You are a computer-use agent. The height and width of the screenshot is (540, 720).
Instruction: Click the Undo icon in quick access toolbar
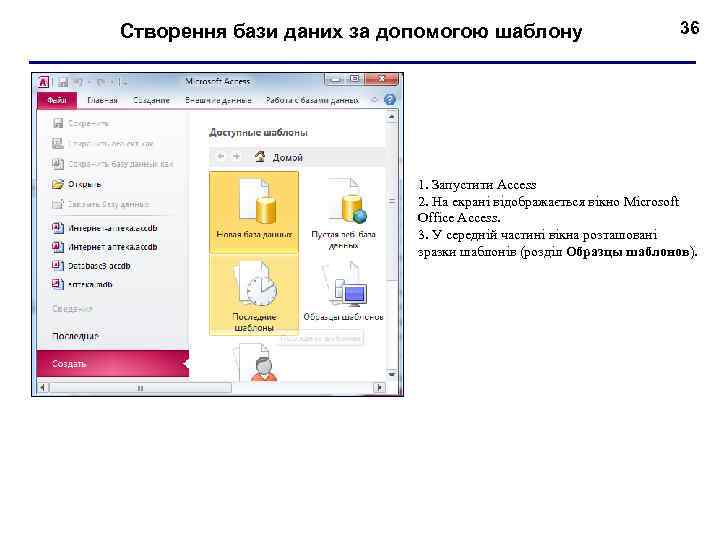coord(79,83)
